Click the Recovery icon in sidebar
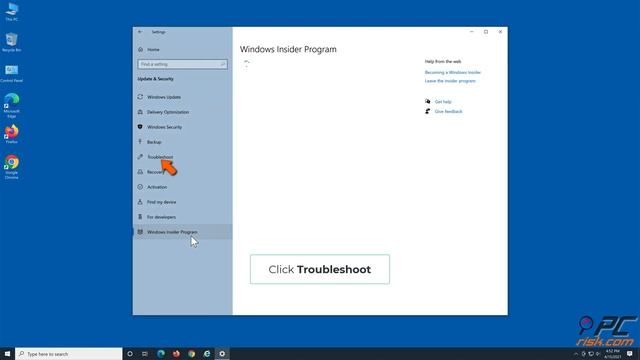This screenshot has height=360, width=640. [x=140, y=172]
